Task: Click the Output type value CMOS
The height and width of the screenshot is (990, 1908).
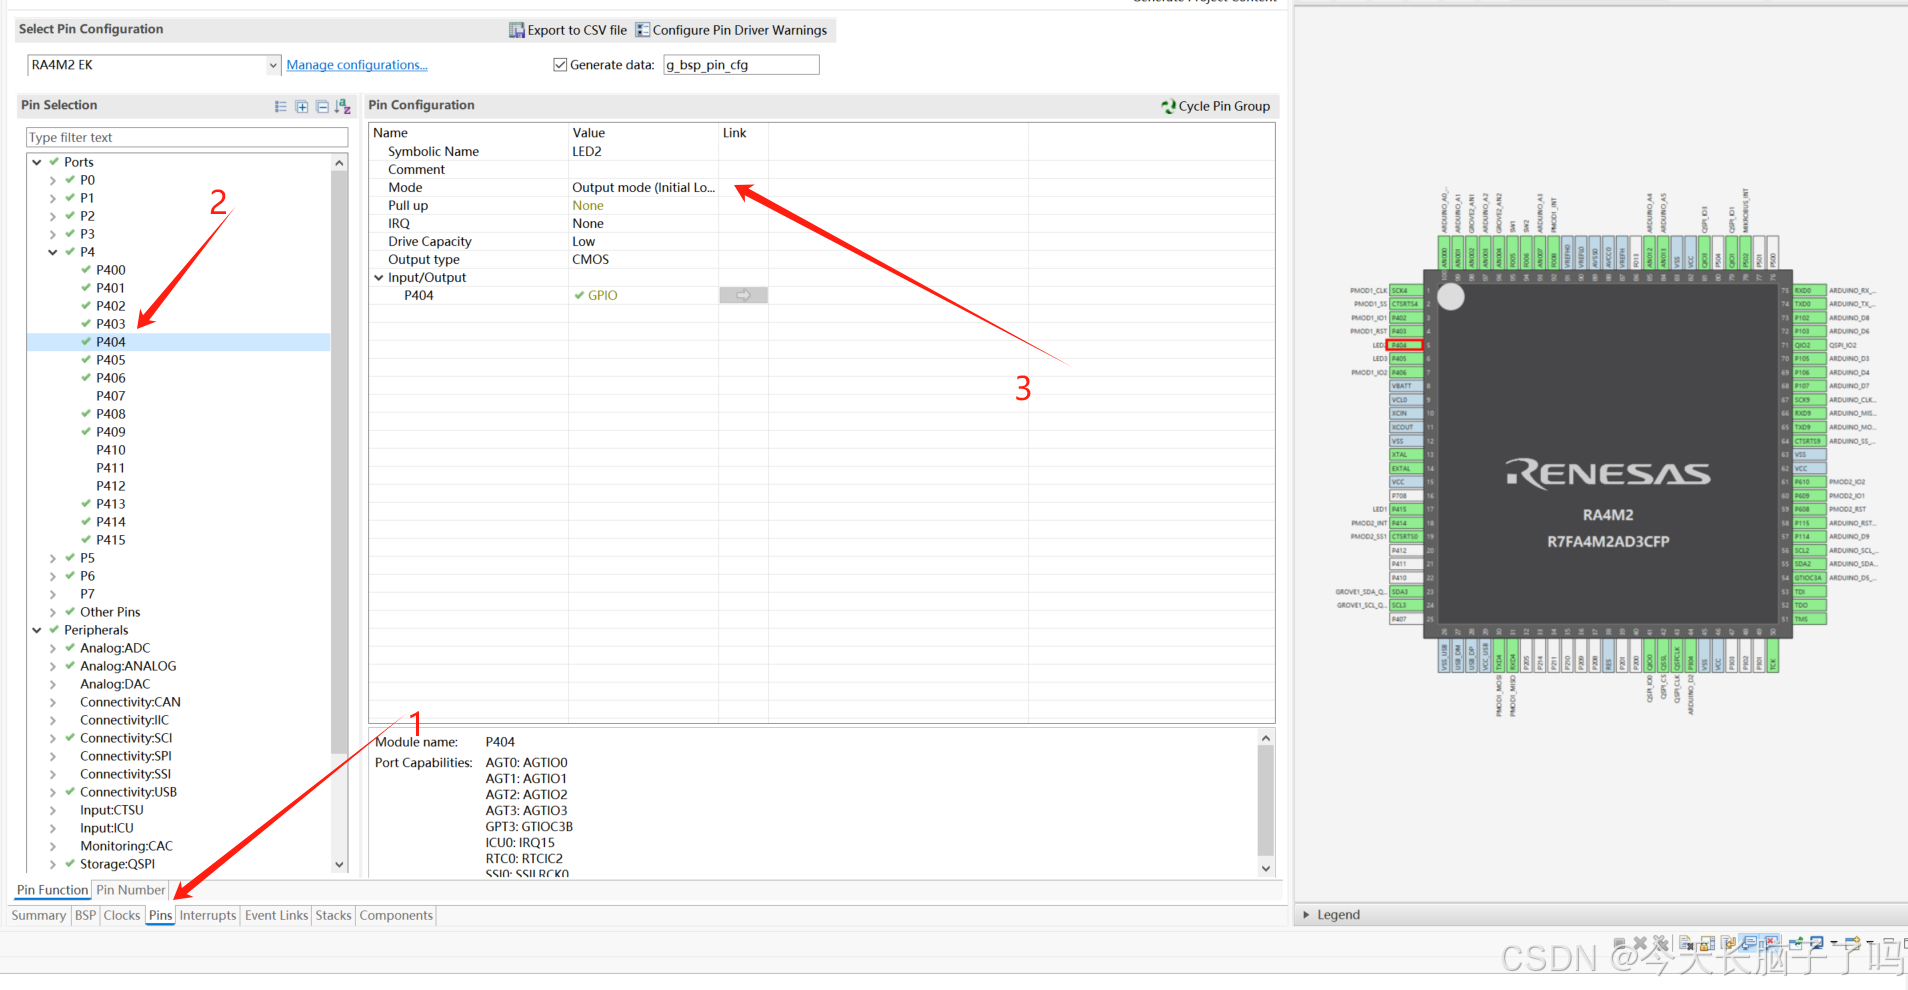Action: [590, 259]
